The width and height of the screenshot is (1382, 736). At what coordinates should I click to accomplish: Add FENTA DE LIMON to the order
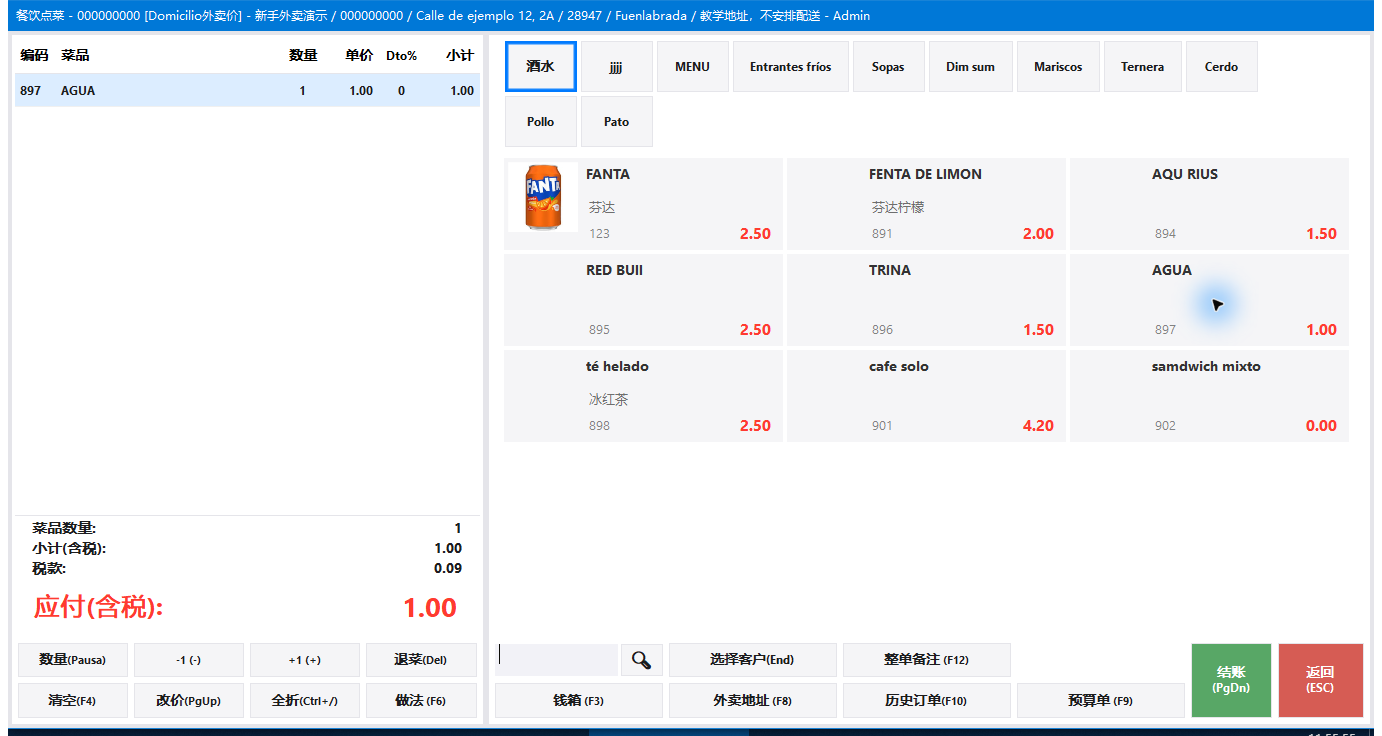(926, 204)
